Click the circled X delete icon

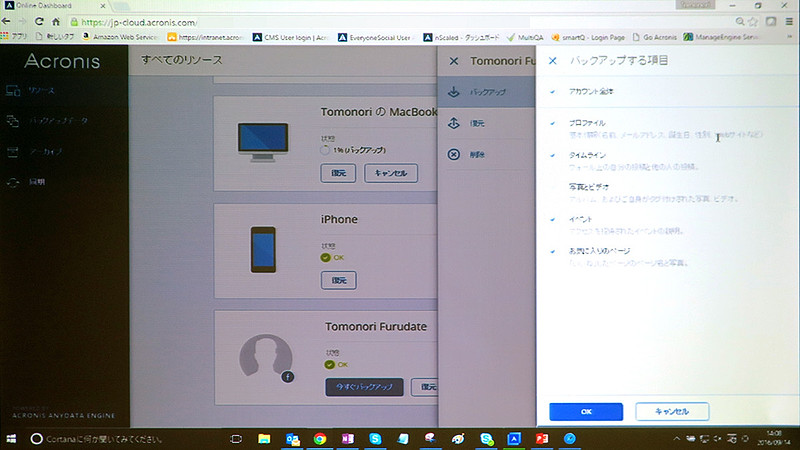(x=454, y=154)
